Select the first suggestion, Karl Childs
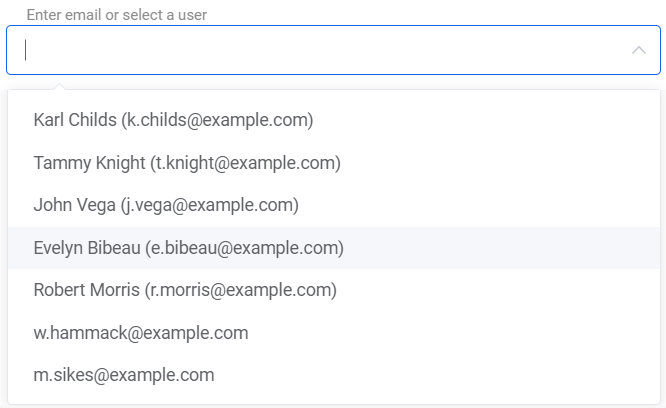The image size is (666, 408). click(x=174, y=120)
